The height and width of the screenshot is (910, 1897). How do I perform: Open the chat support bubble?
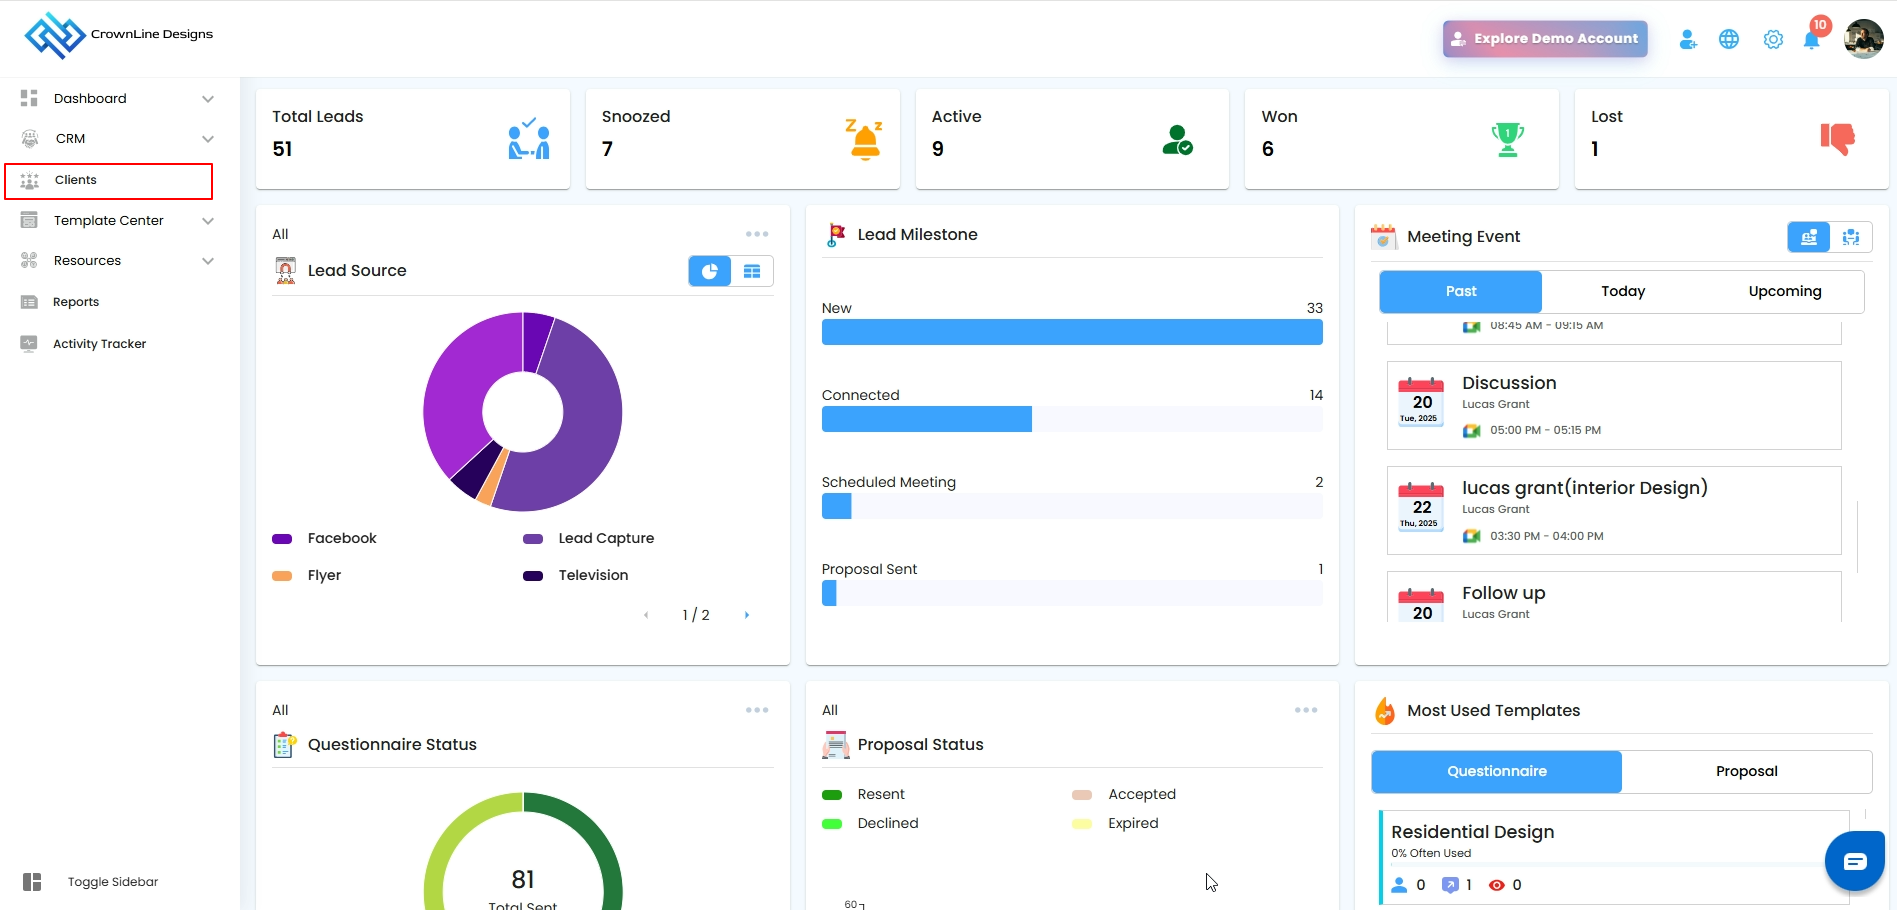coord(1854,861)
